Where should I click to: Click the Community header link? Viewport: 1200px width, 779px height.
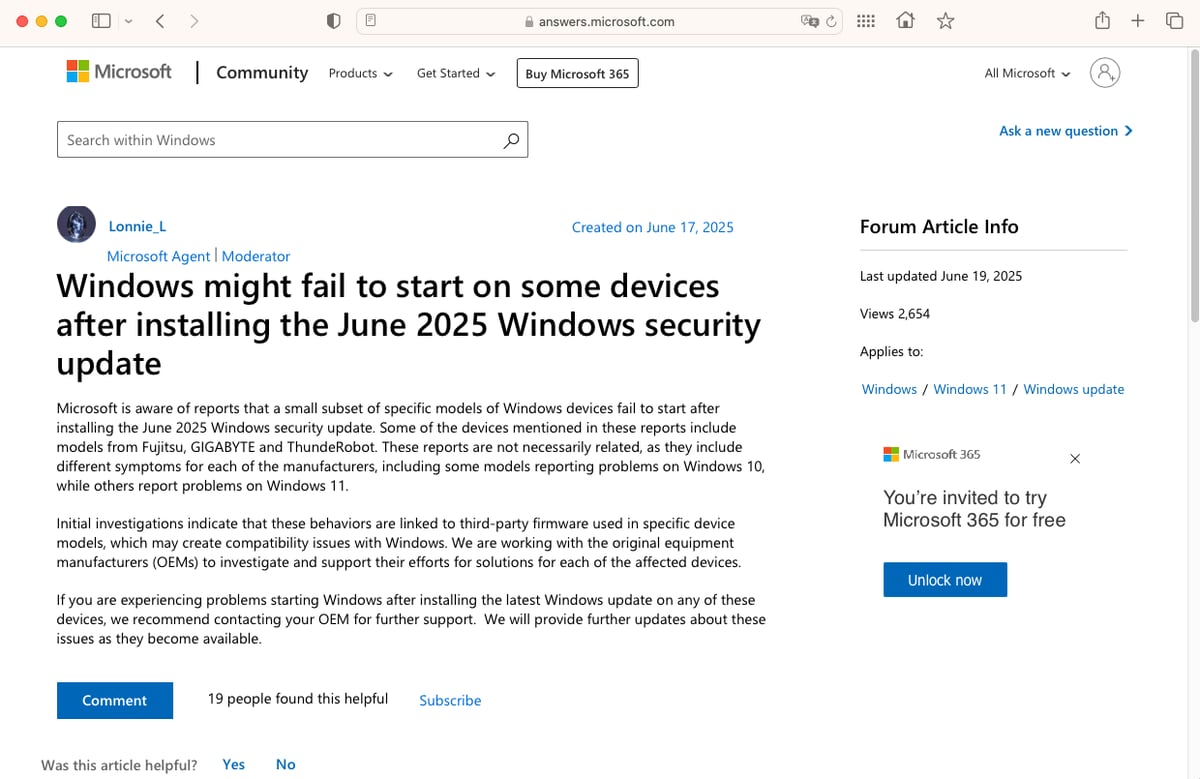[262, 73]
